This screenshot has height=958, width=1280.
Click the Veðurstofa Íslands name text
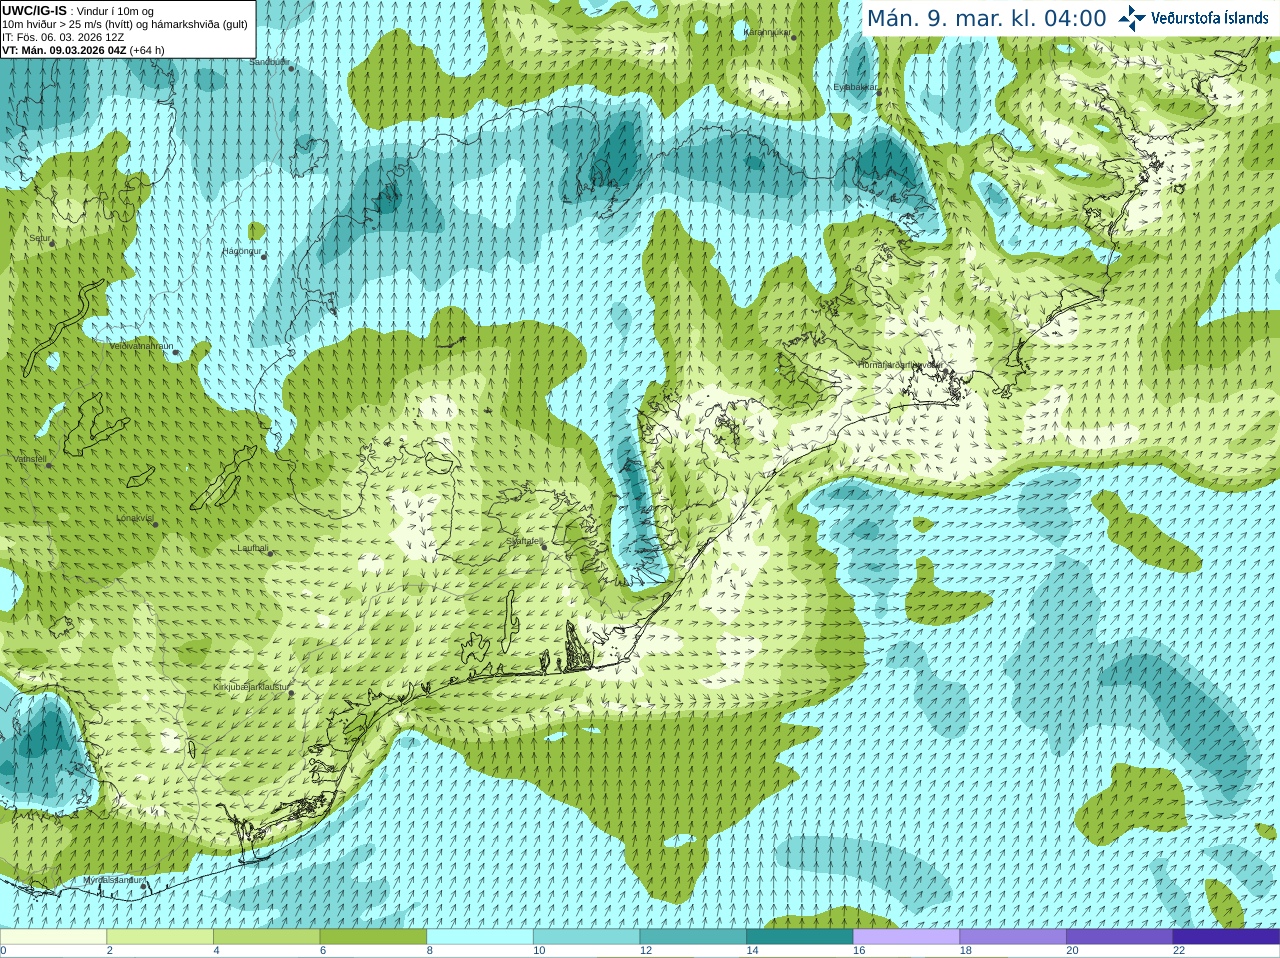click(x=1209, y=18)
